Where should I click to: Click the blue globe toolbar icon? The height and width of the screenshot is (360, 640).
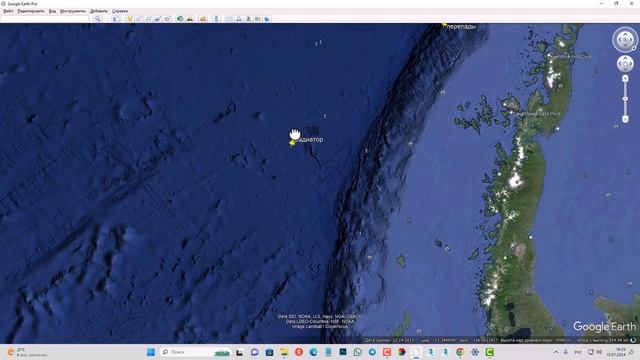267,19
